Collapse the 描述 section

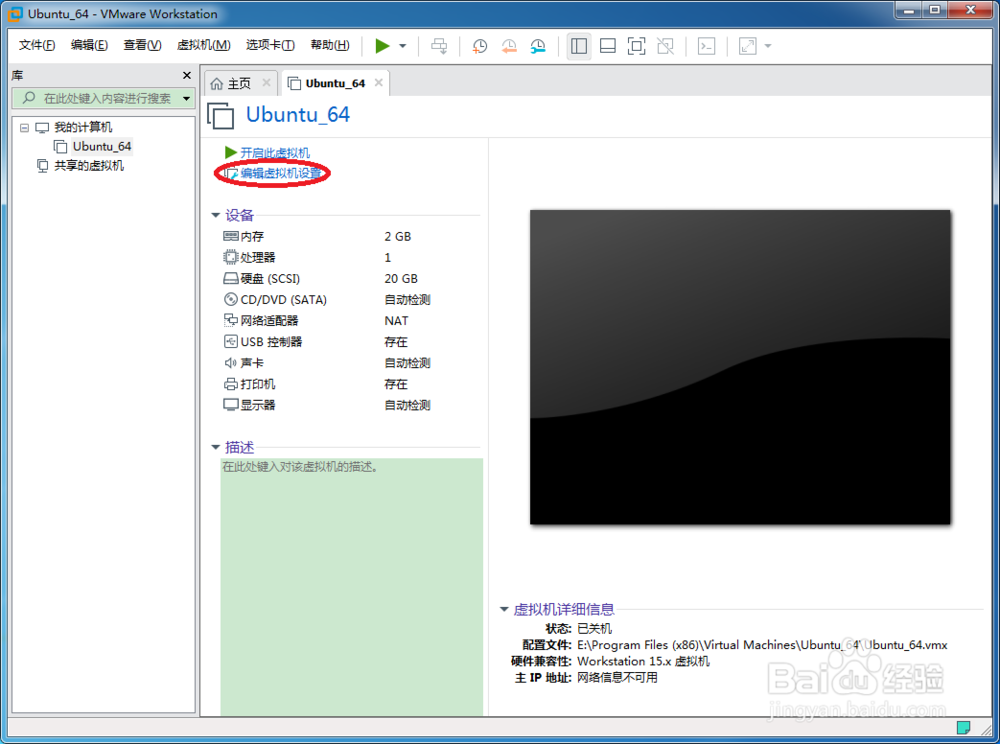point(216,448)
